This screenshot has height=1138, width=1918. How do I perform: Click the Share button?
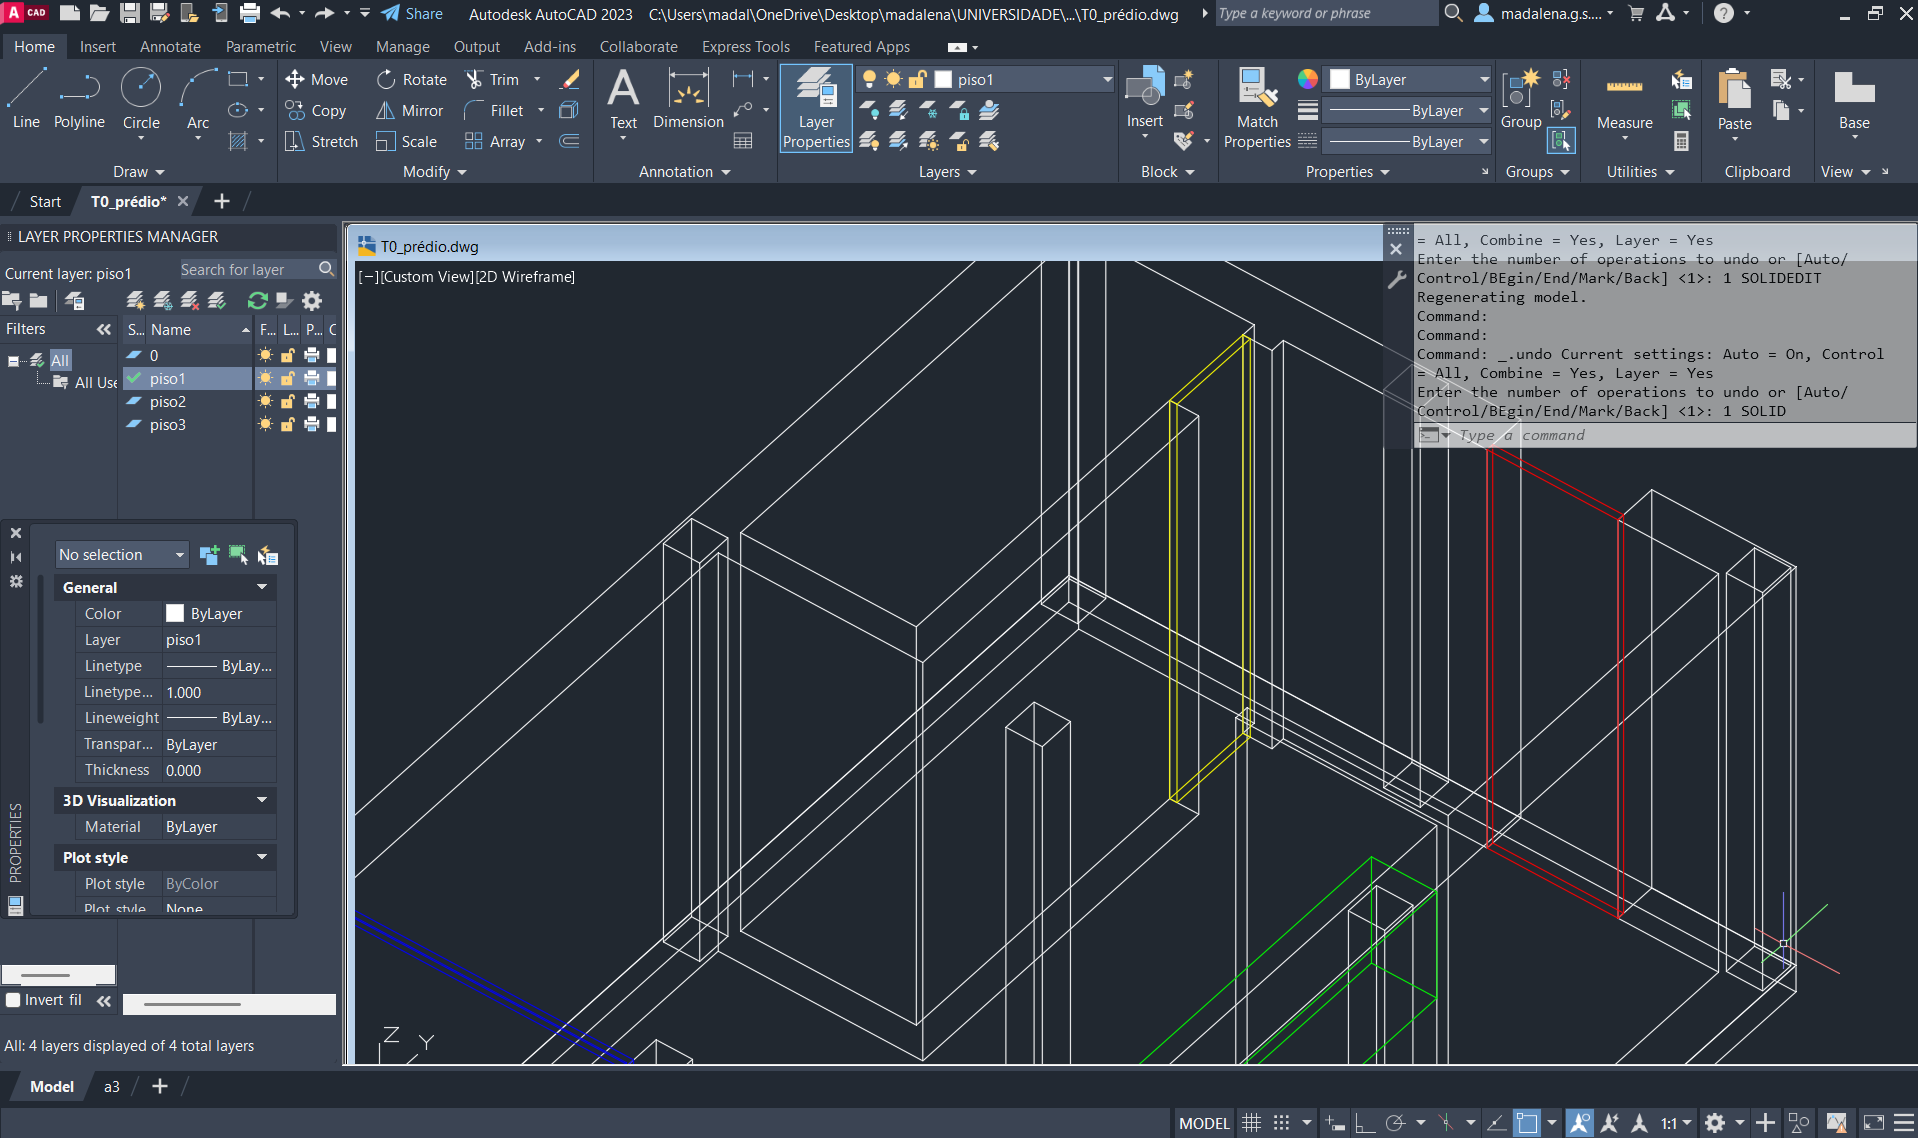point(412,14)
